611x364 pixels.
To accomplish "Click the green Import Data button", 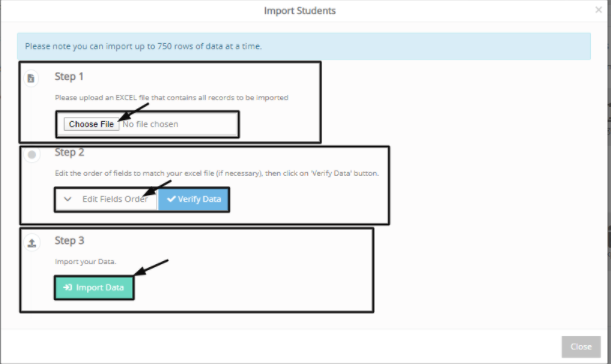I will tap(94, 288).
